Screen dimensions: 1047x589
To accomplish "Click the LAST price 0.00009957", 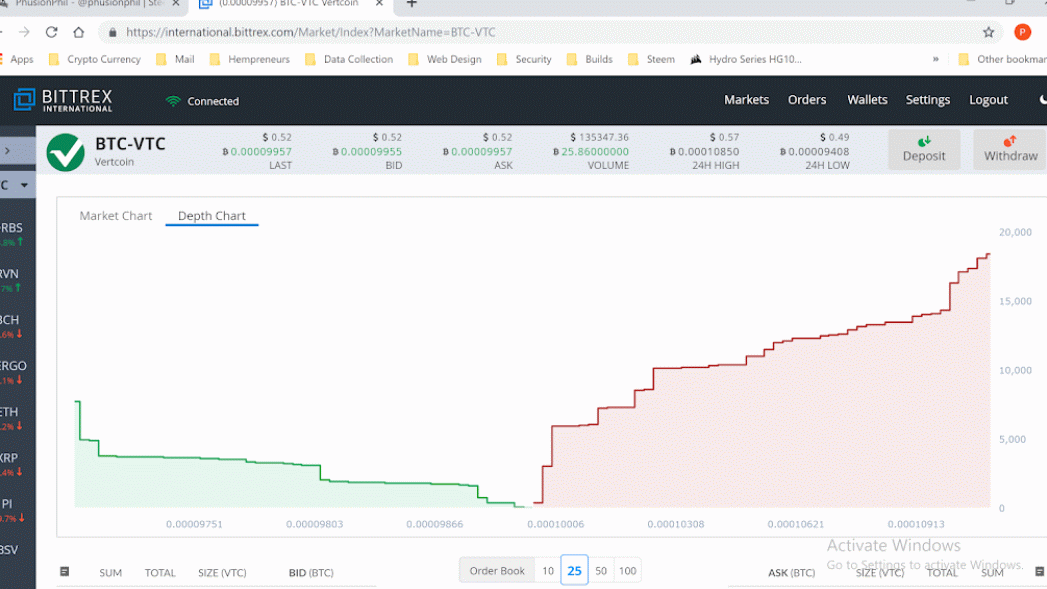I will coord(257,152).
